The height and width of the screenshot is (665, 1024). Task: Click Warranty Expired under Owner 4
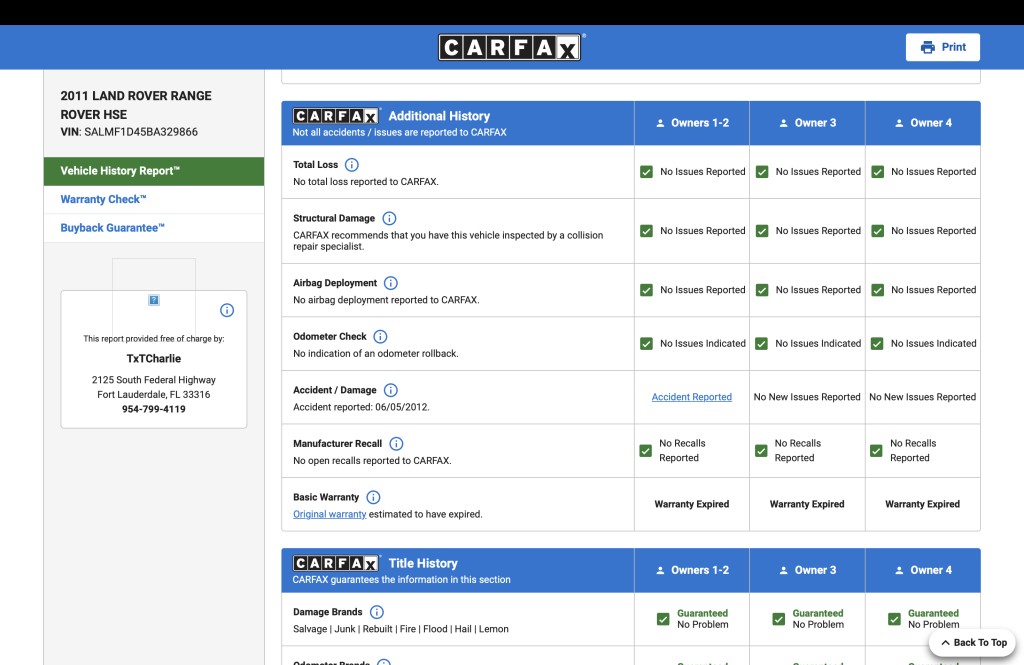pyautogui.click(x=923, y=504)
